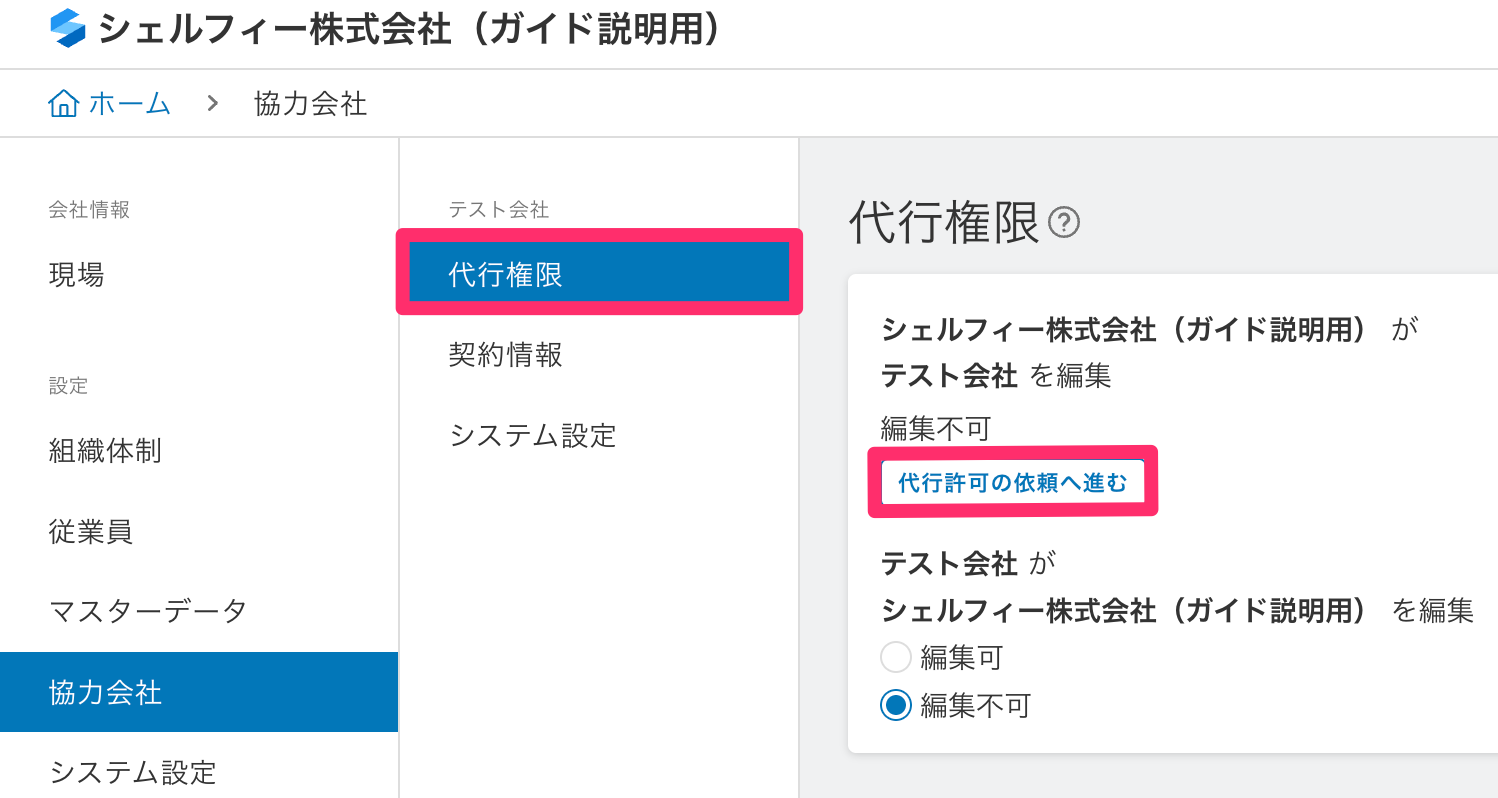The height and width of the screenshot is (798, 1498).
Task: Go to ホーム breadcrumb link
Action: point(129,103)
